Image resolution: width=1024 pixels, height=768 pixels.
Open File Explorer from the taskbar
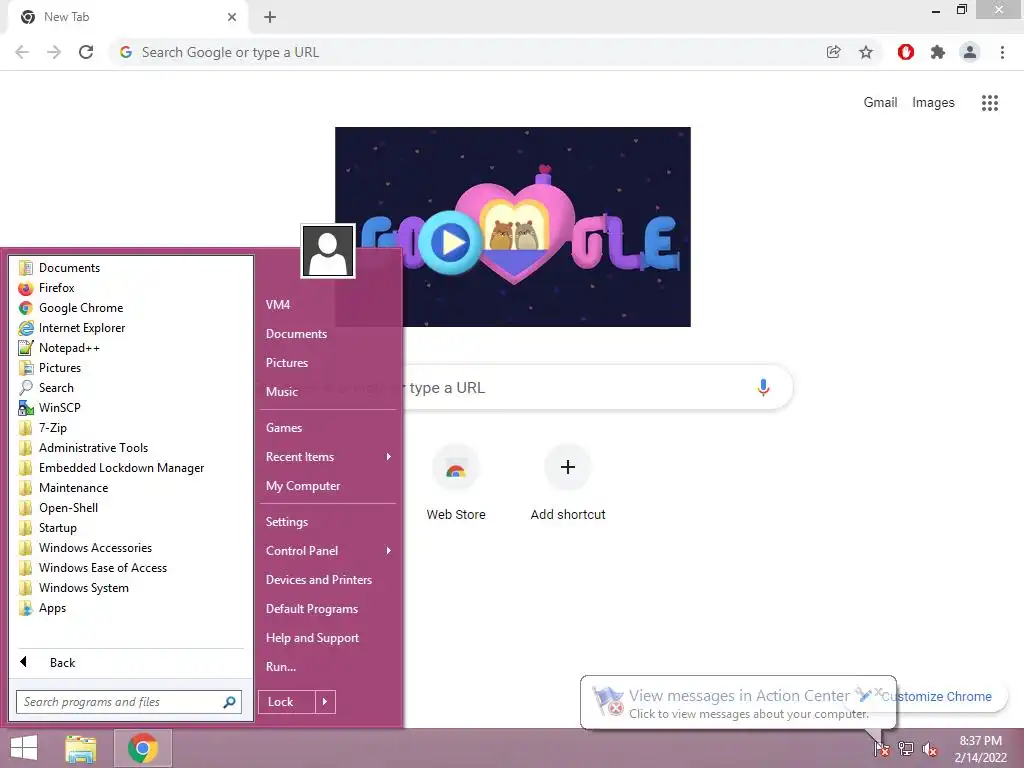pyautogui.click(x=80, y=748)
